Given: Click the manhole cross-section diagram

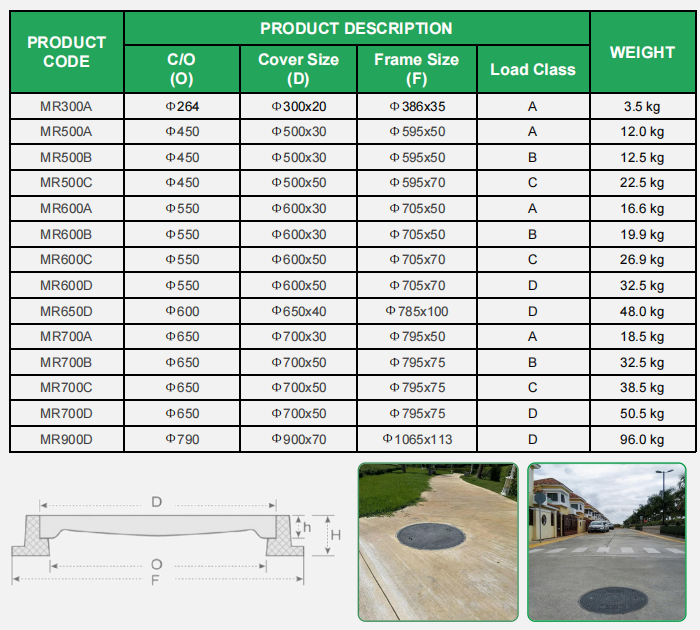Looking at the screenshot, I should (x=175, y=540).
